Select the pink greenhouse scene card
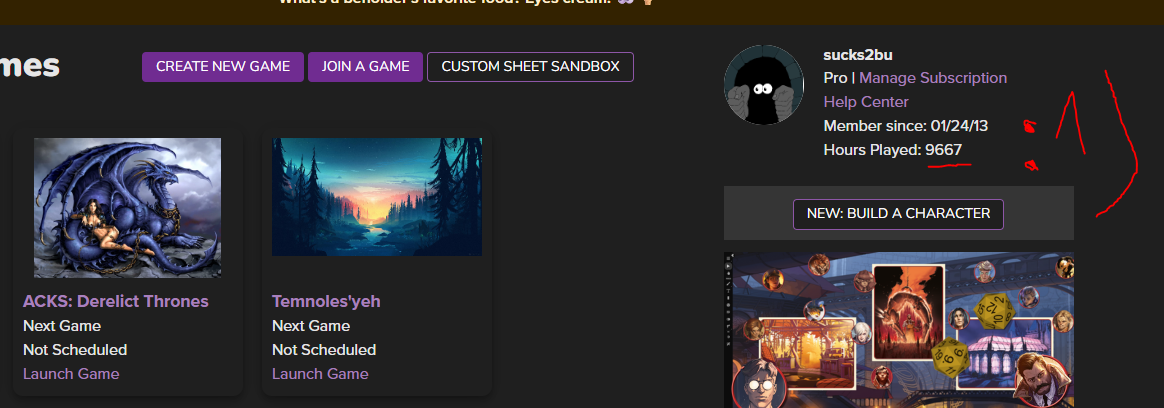Image resolution: width=1164 pixels, height=408 pixels. point(1006,352)
